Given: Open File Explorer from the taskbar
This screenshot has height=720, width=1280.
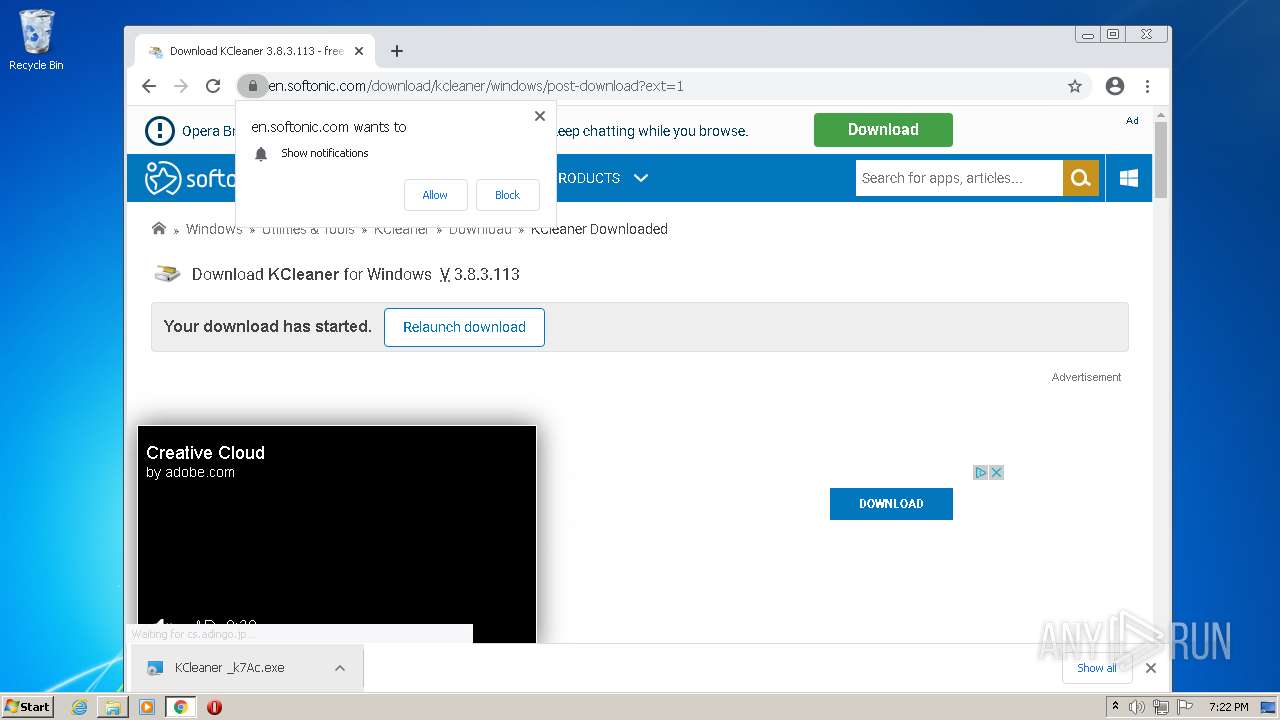Looking at the screenshot, I should tap(113, 707).
